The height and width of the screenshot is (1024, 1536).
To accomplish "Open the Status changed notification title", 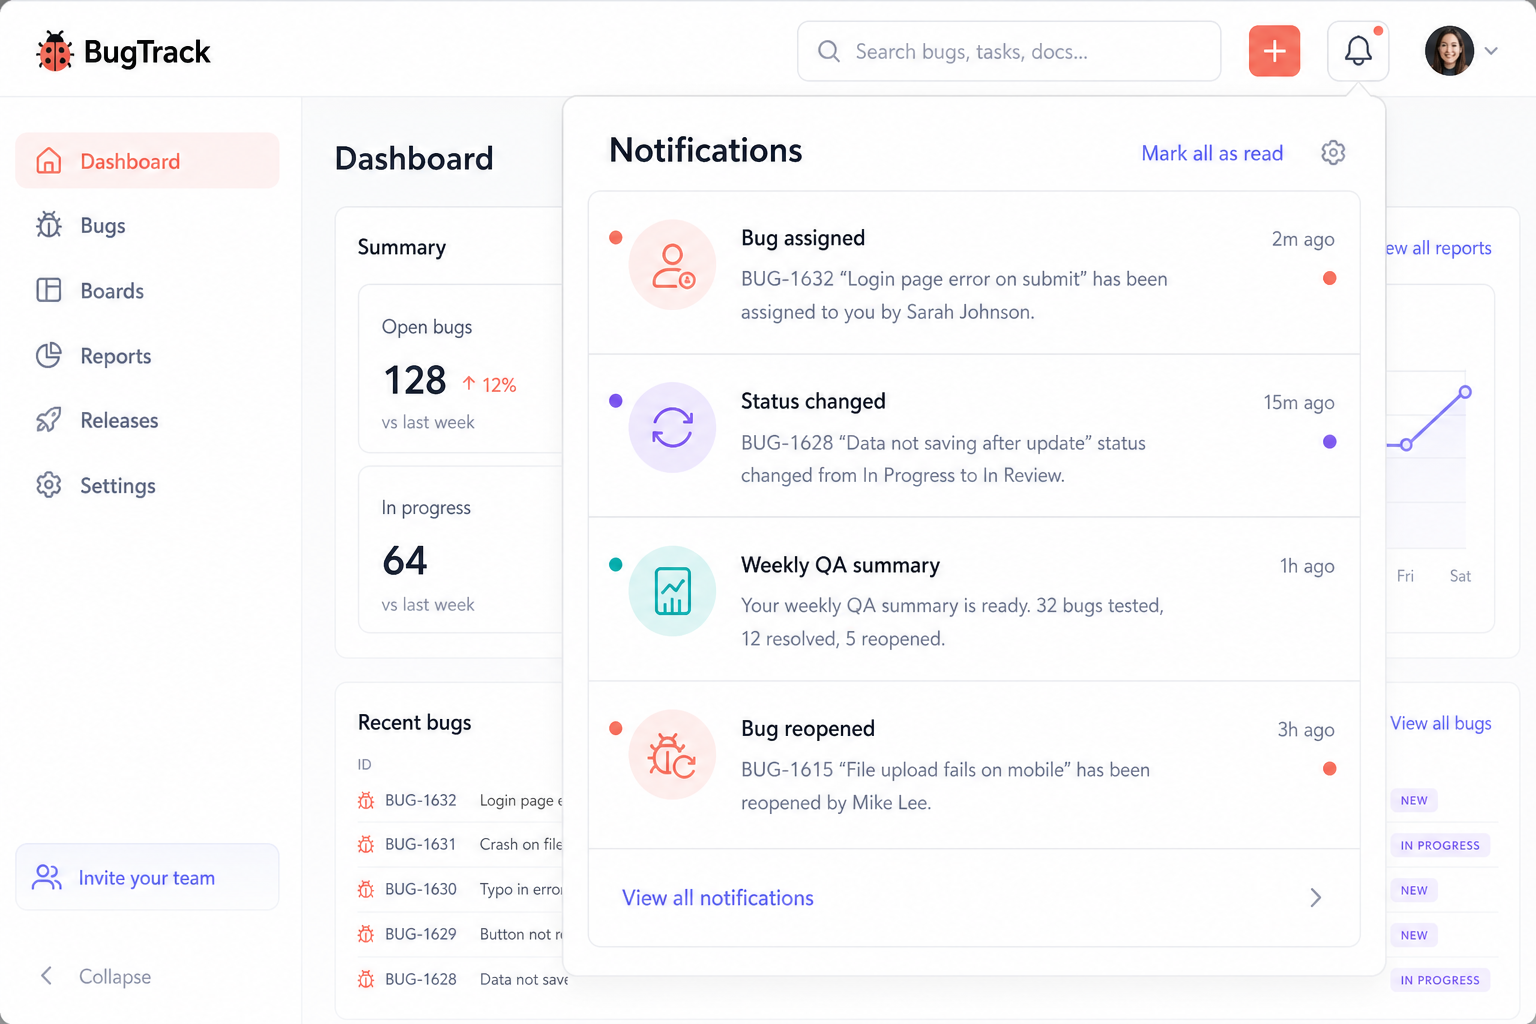I will tap(813, 401).
